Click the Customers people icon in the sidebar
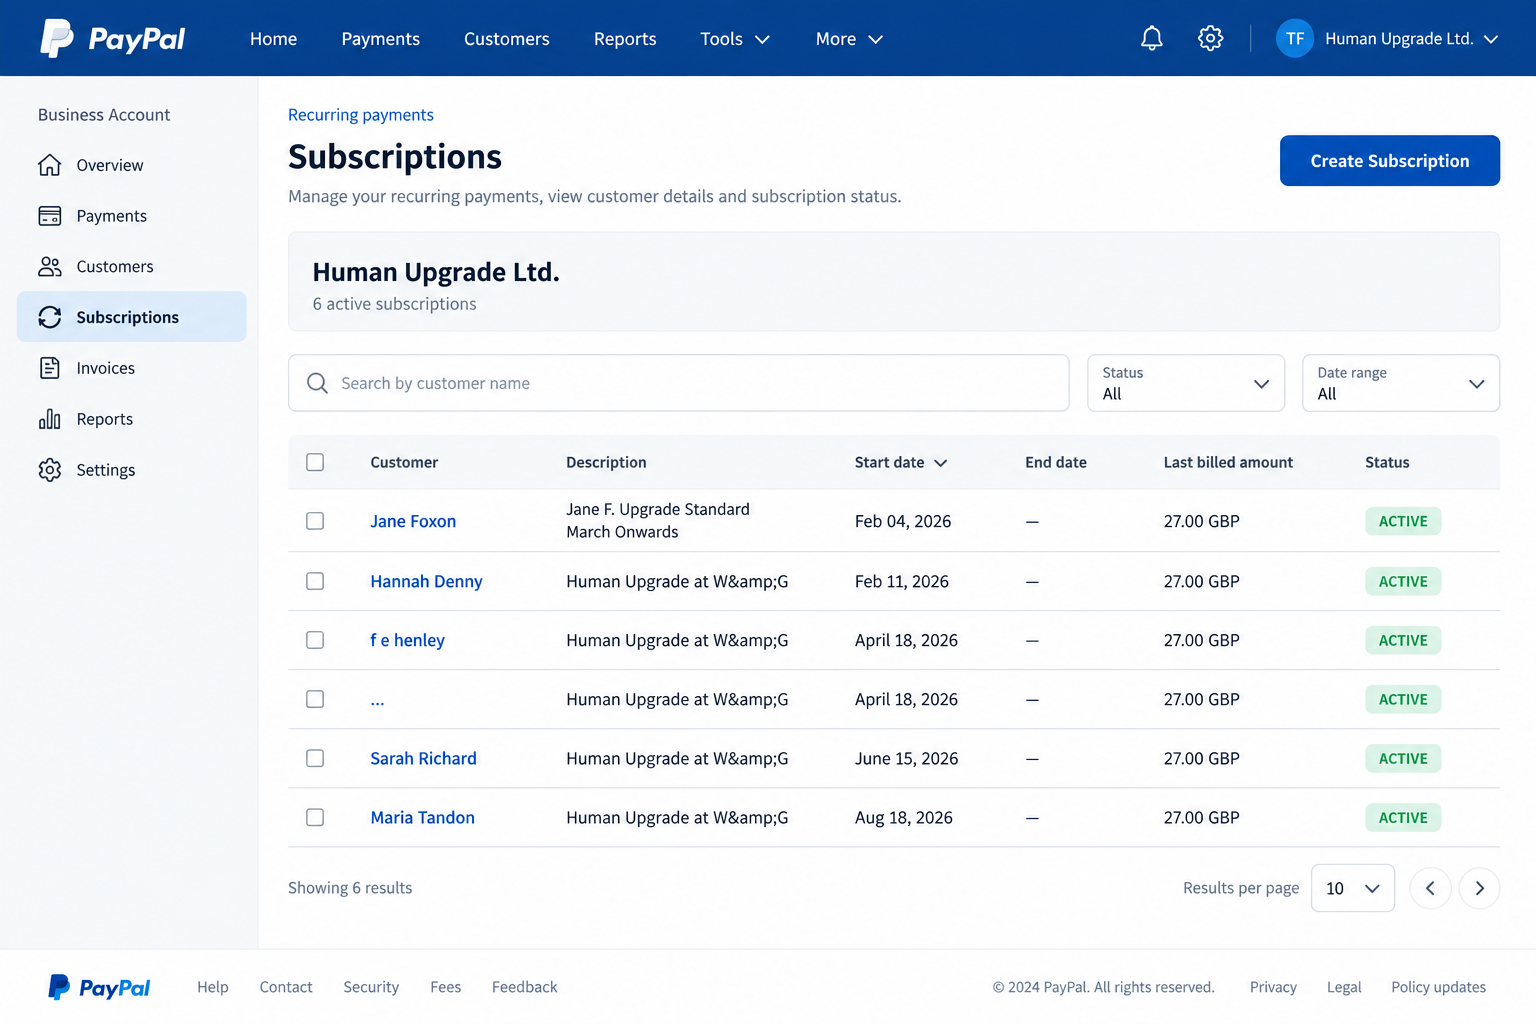The image size is (1536, 1024). (50, 267)
